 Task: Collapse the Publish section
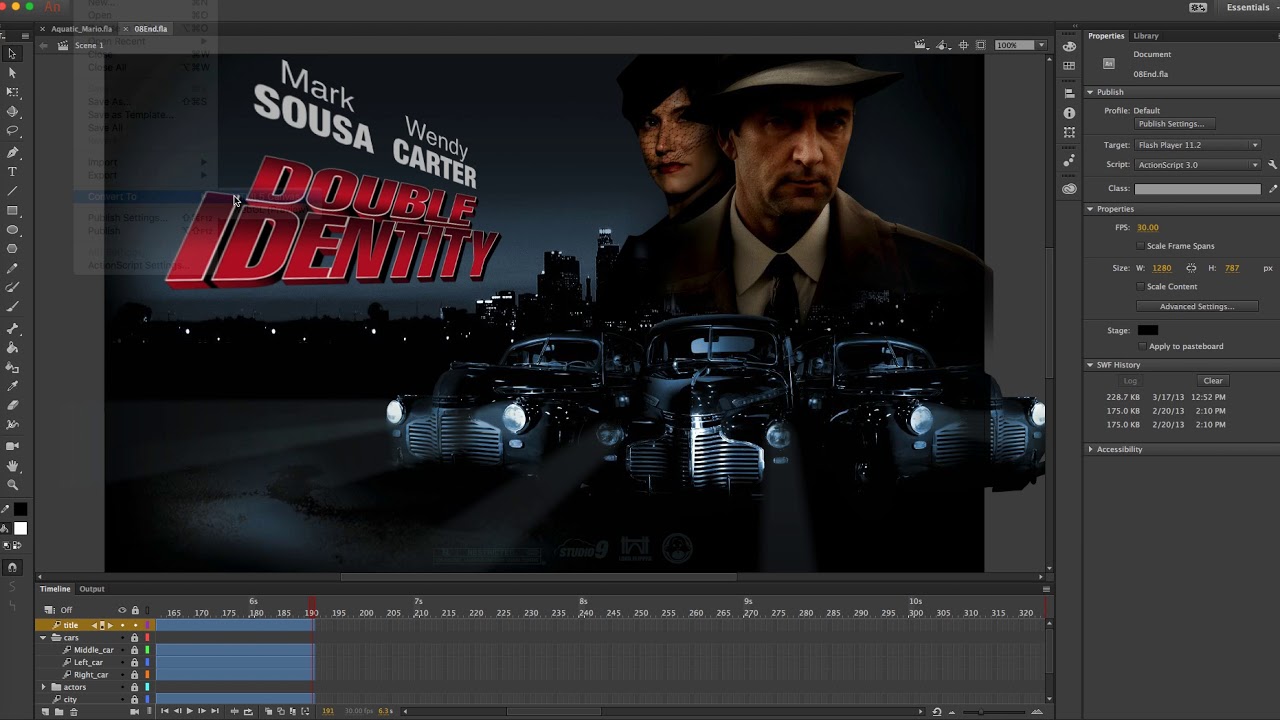point(1090,92)
